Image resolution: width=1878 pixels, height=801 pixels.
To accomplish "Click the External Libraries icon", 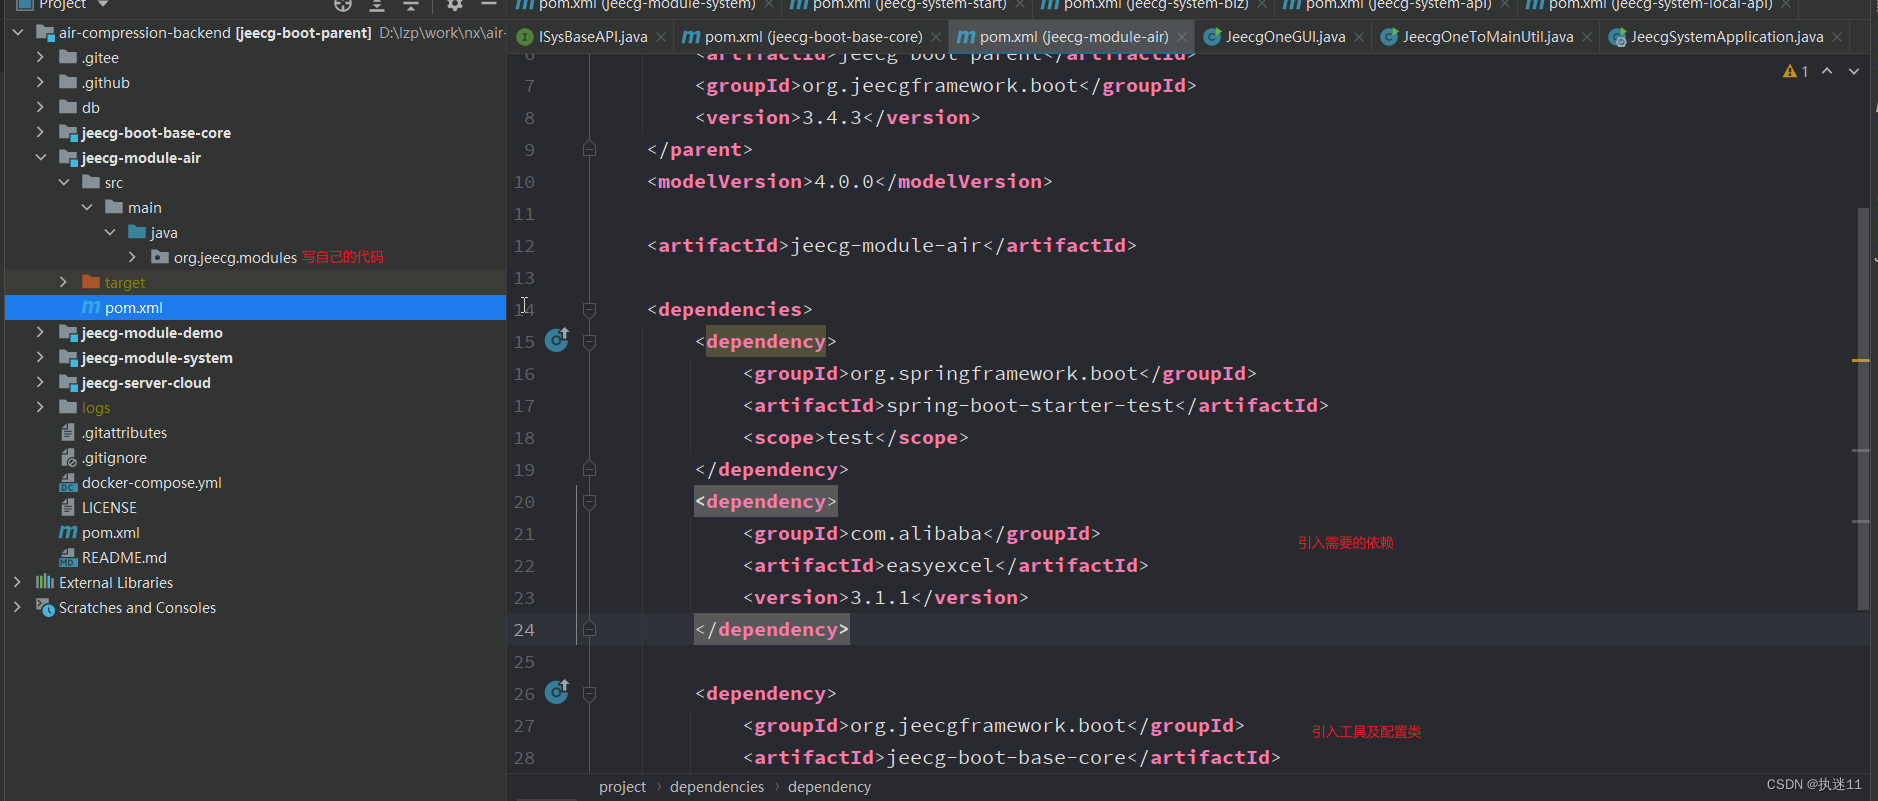I will (45, 582).
